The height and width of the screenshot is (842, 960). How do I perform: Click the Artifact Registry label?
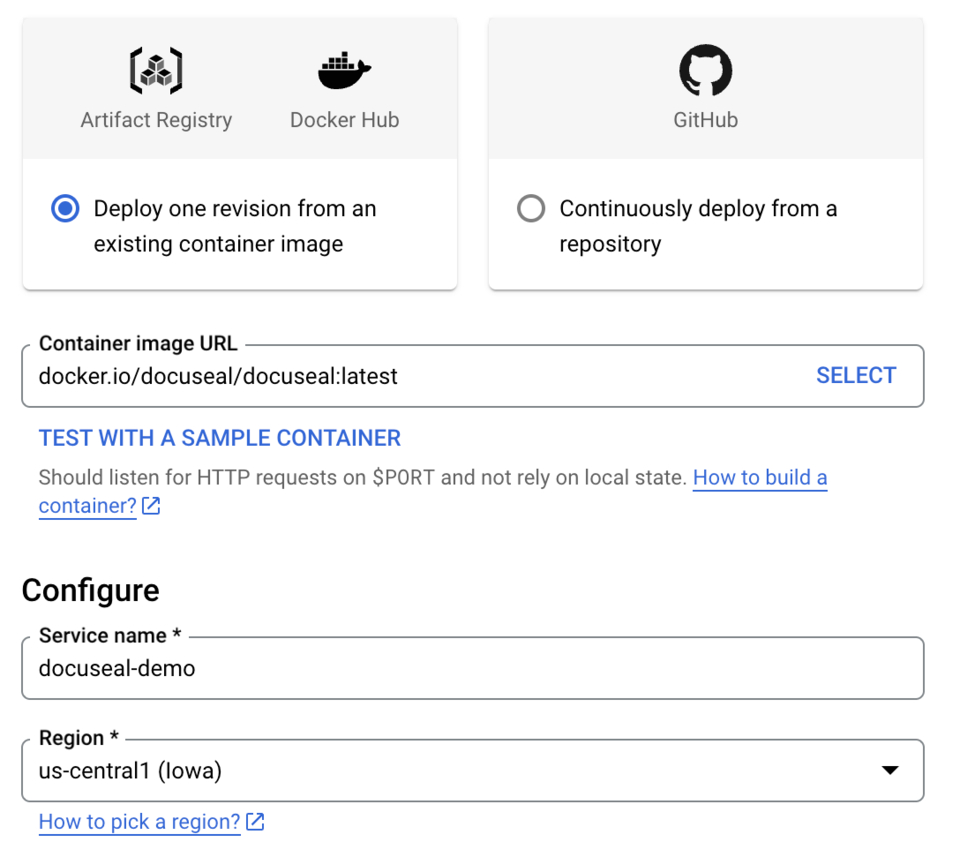tap(156, 120)
